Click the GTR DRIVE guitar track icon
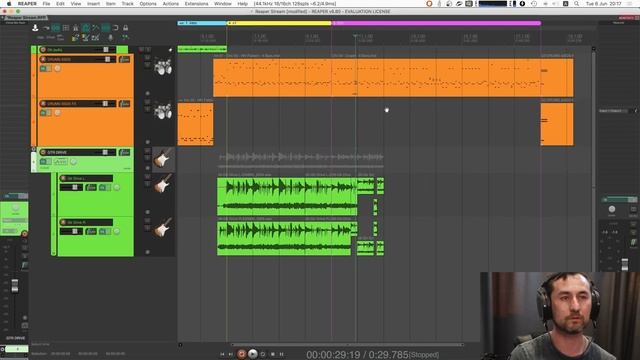640x360 pixels. (x=163, y=159)
